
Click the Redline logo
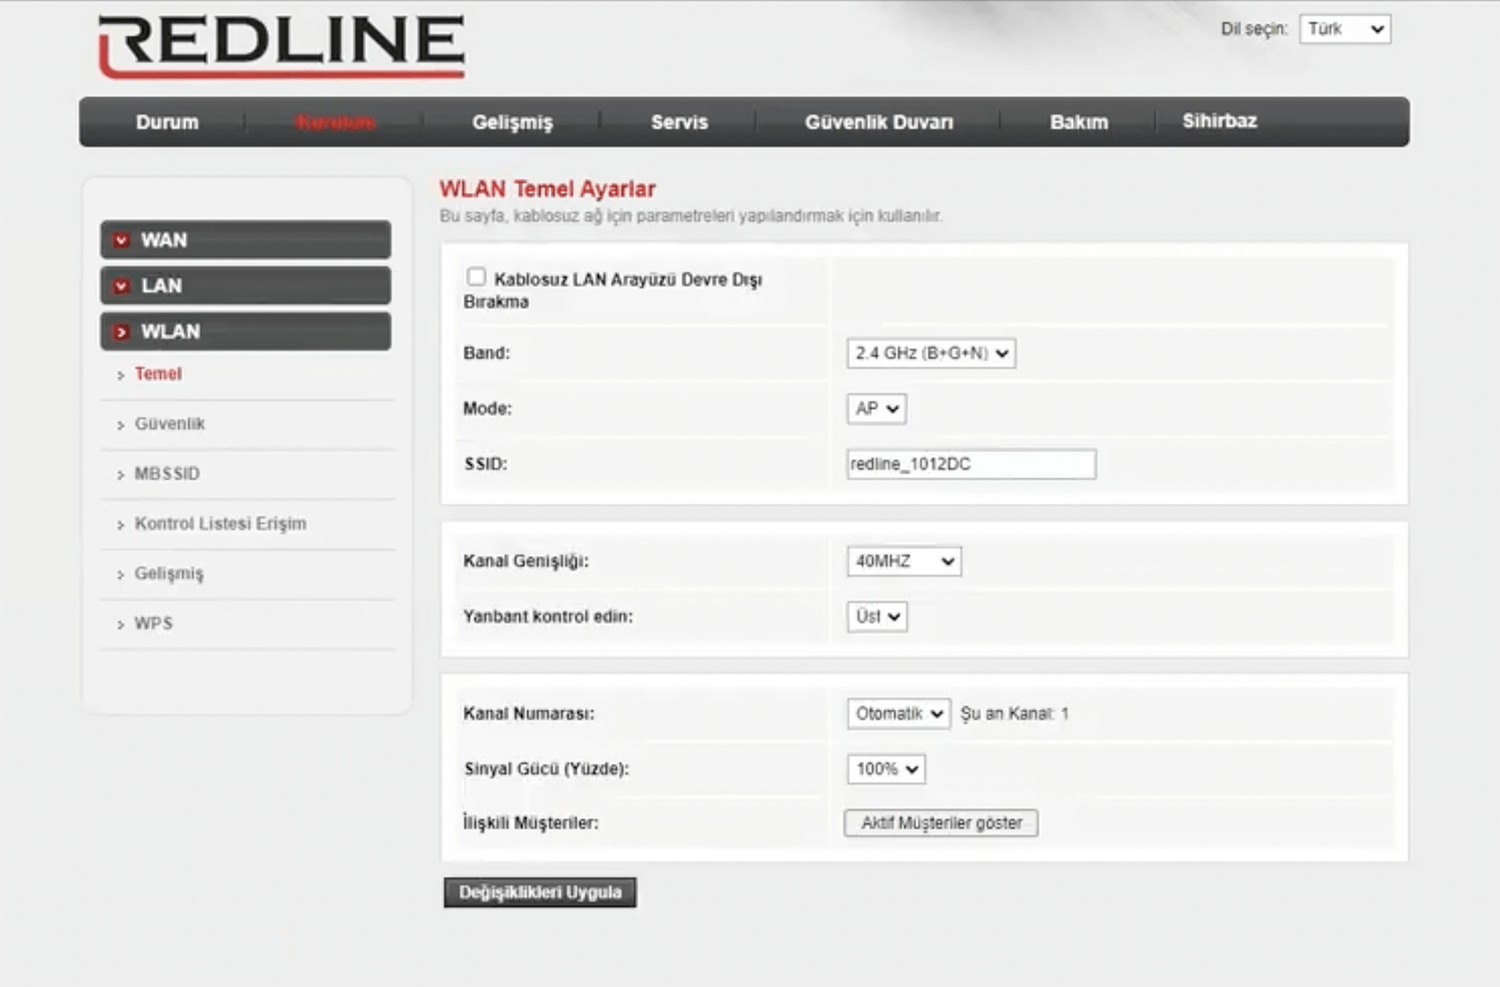tap(281, 45)
